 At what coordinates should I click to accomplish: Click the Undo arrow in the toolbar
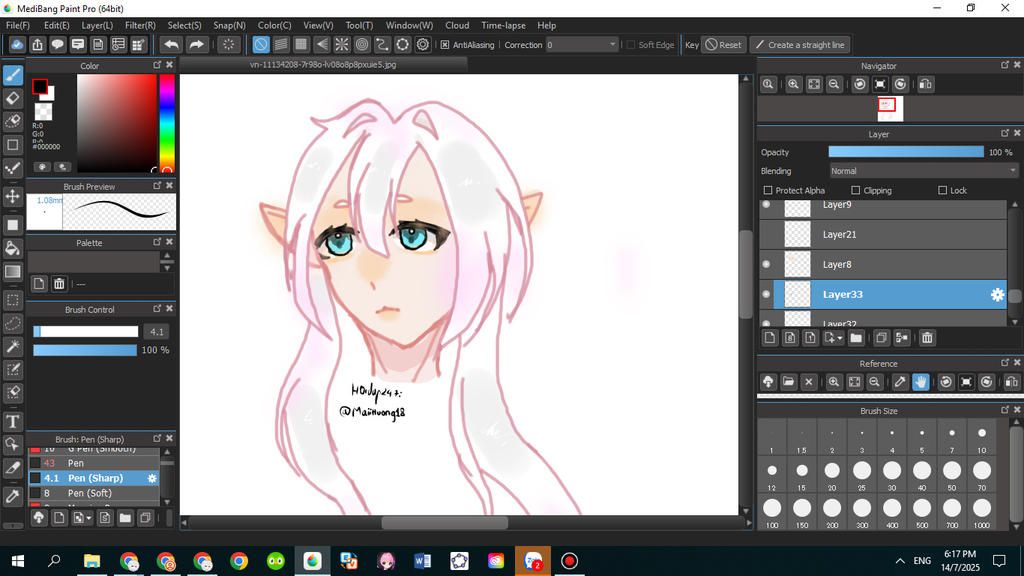click(x=171, y=45)
